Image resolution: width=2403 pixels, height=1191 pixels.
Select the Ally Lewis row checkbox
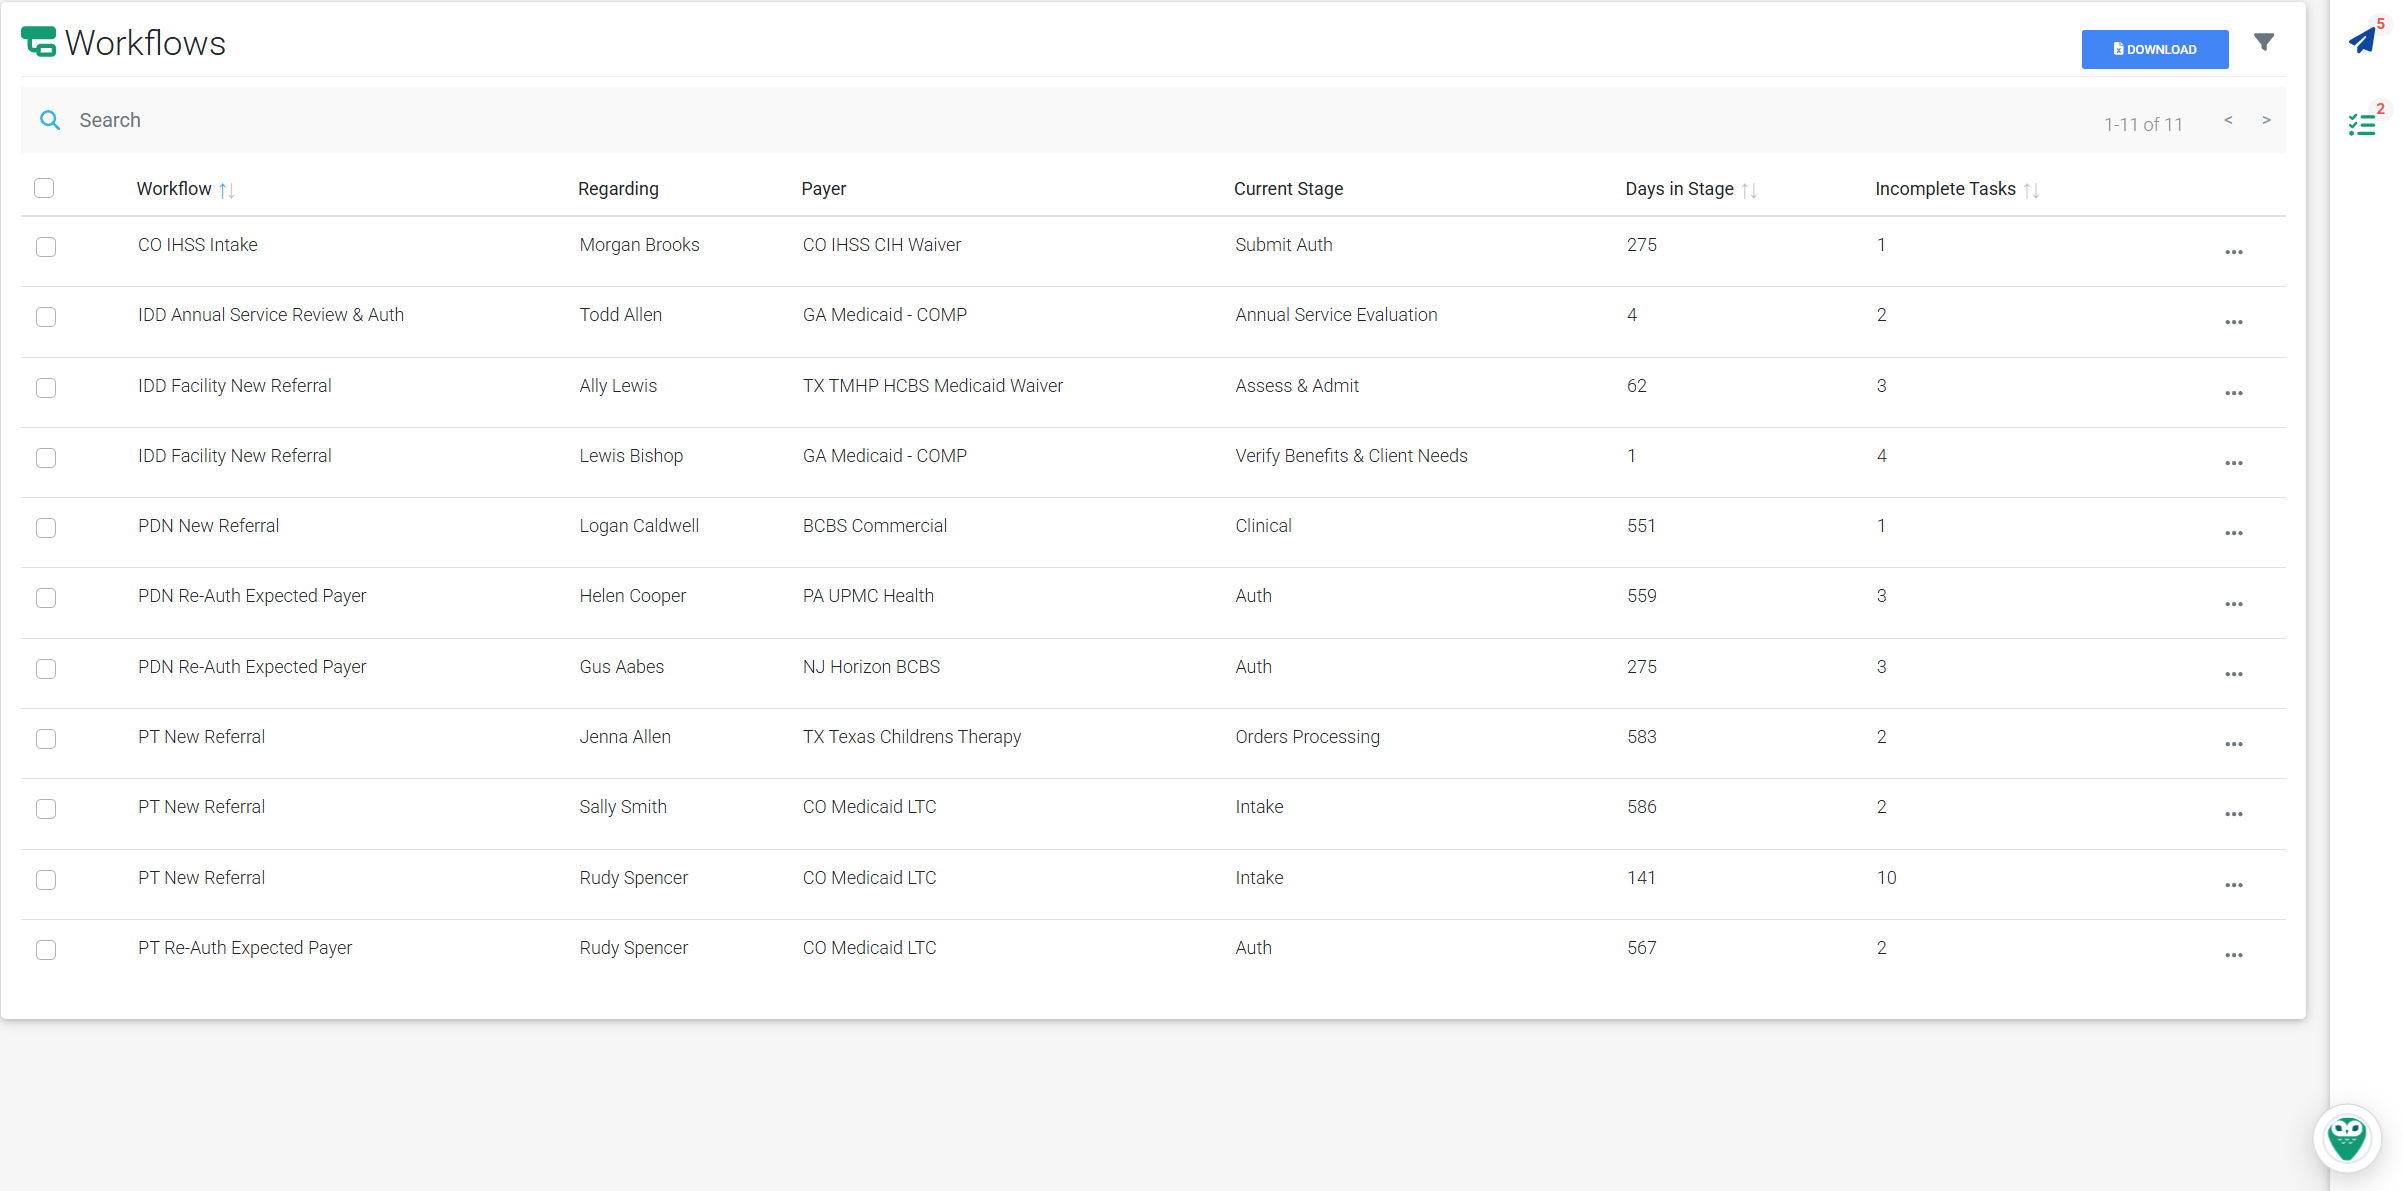pyautogui.click(x=46, y=388)
